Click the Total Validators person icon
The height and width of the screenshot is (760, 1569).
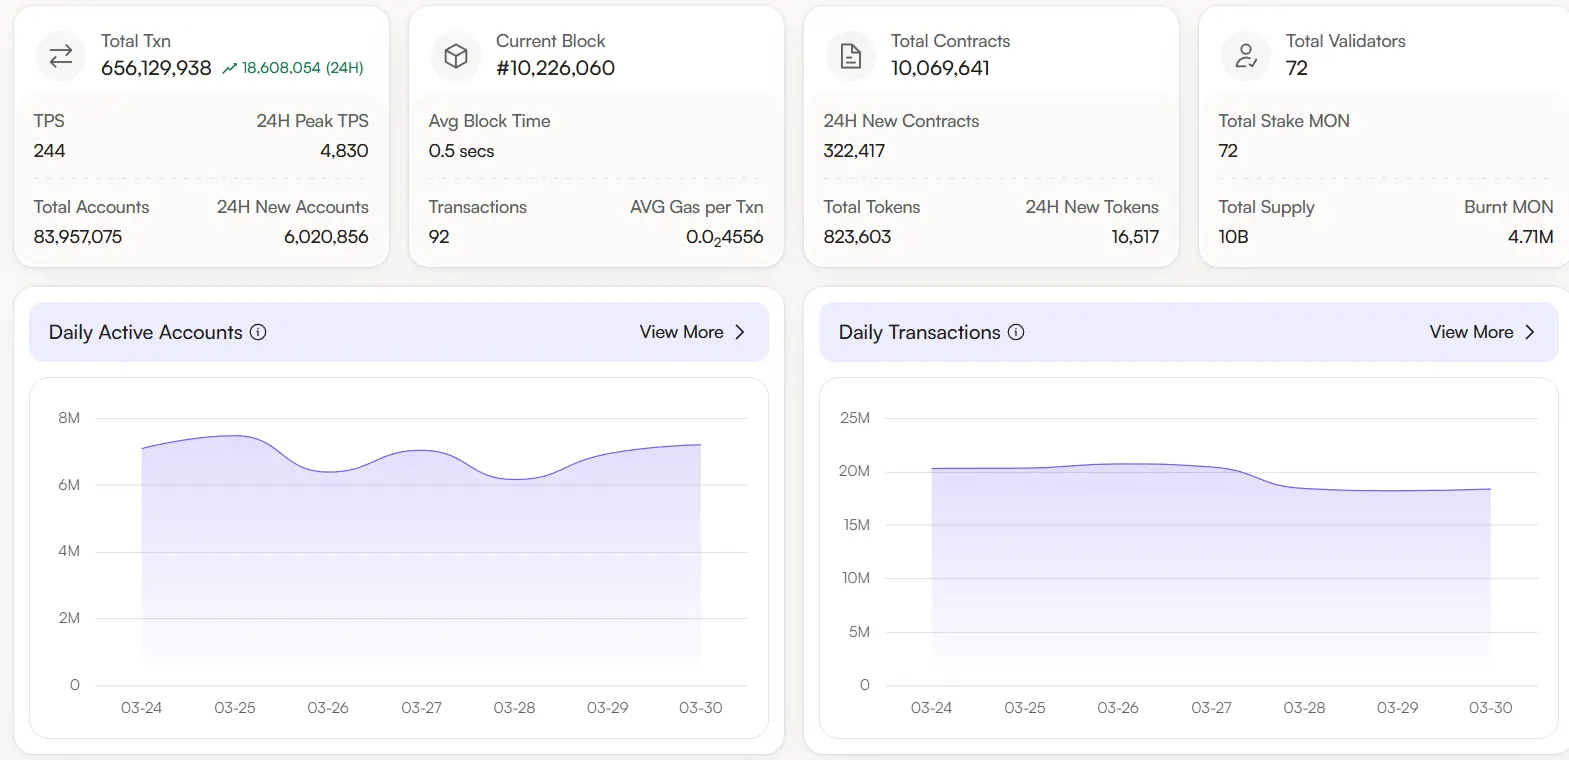tap(1246, 56)
